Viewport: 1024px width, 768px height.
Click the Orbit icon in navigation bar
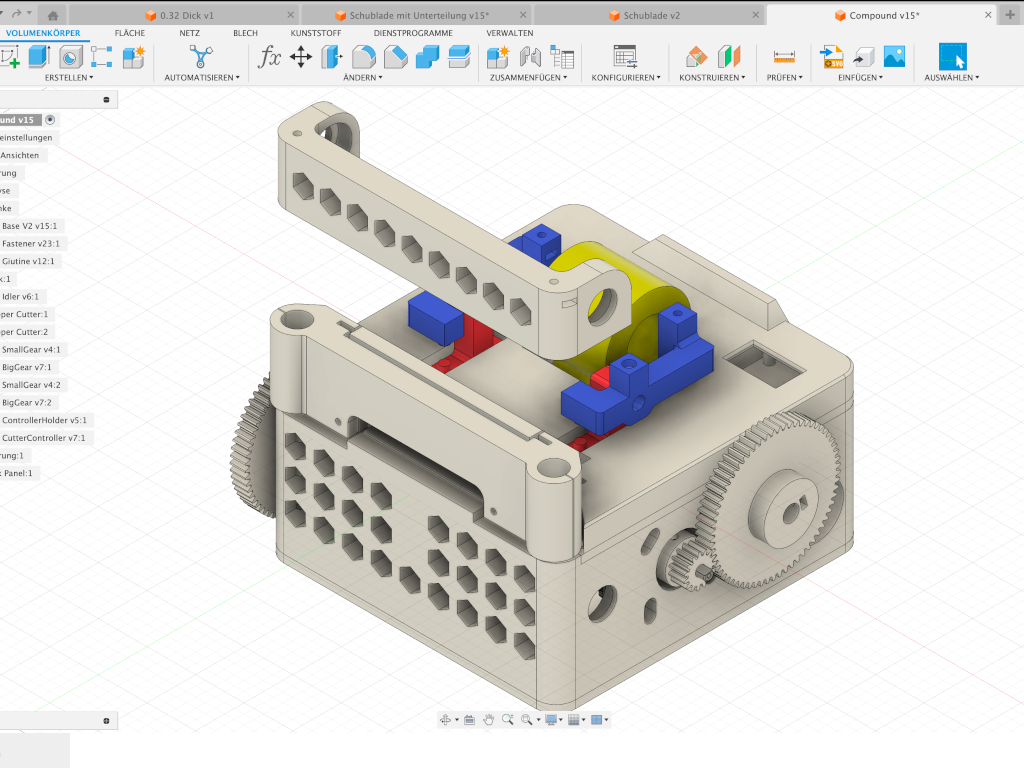(x=445, y=720)
